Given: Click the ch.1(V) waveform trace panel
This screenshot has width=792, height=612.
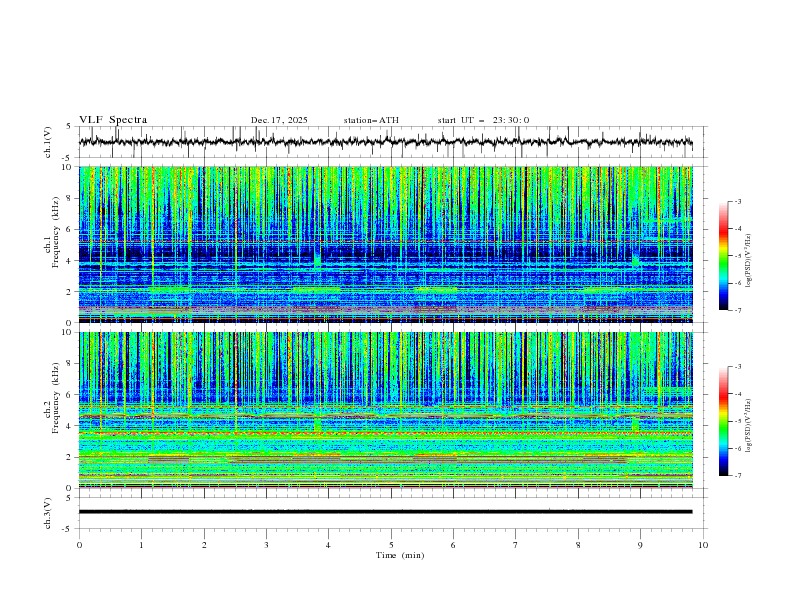Looking at the screenshot, I should click(x=391, y=142).
